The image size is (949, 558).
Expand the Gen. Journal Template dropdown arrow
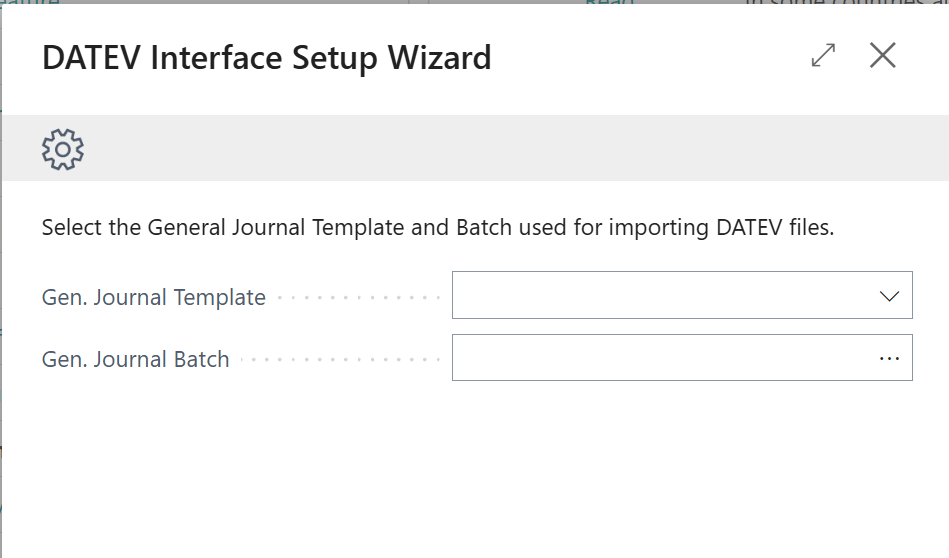[889, 296]
